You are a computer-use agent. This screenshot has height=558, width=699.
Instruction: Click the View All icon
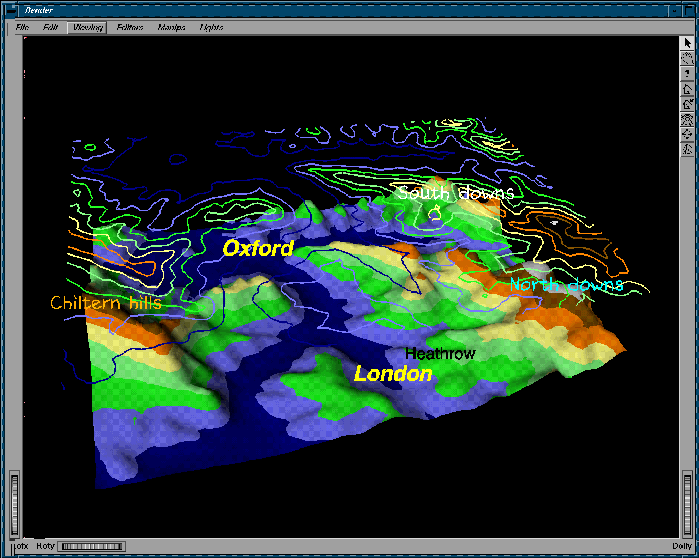[687, 118]
